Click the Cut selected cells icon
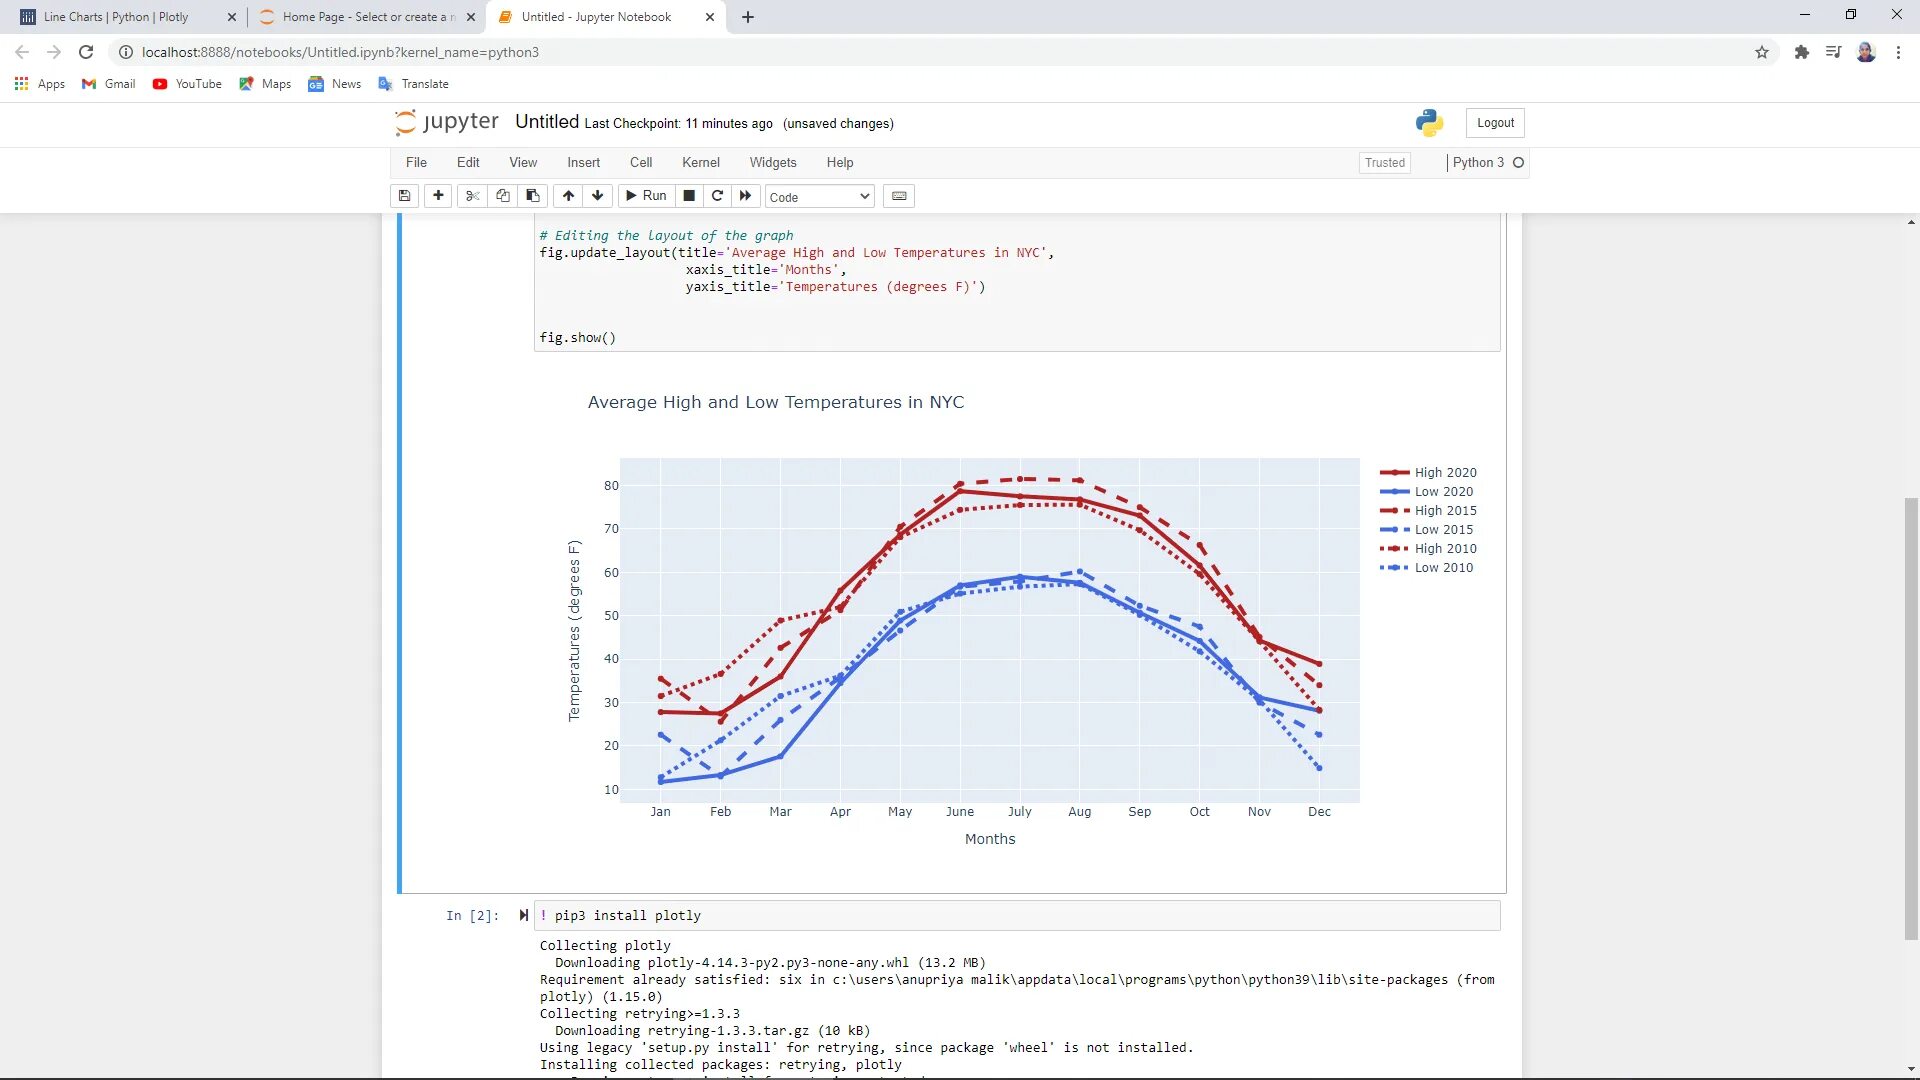 [x=469, y=195]
